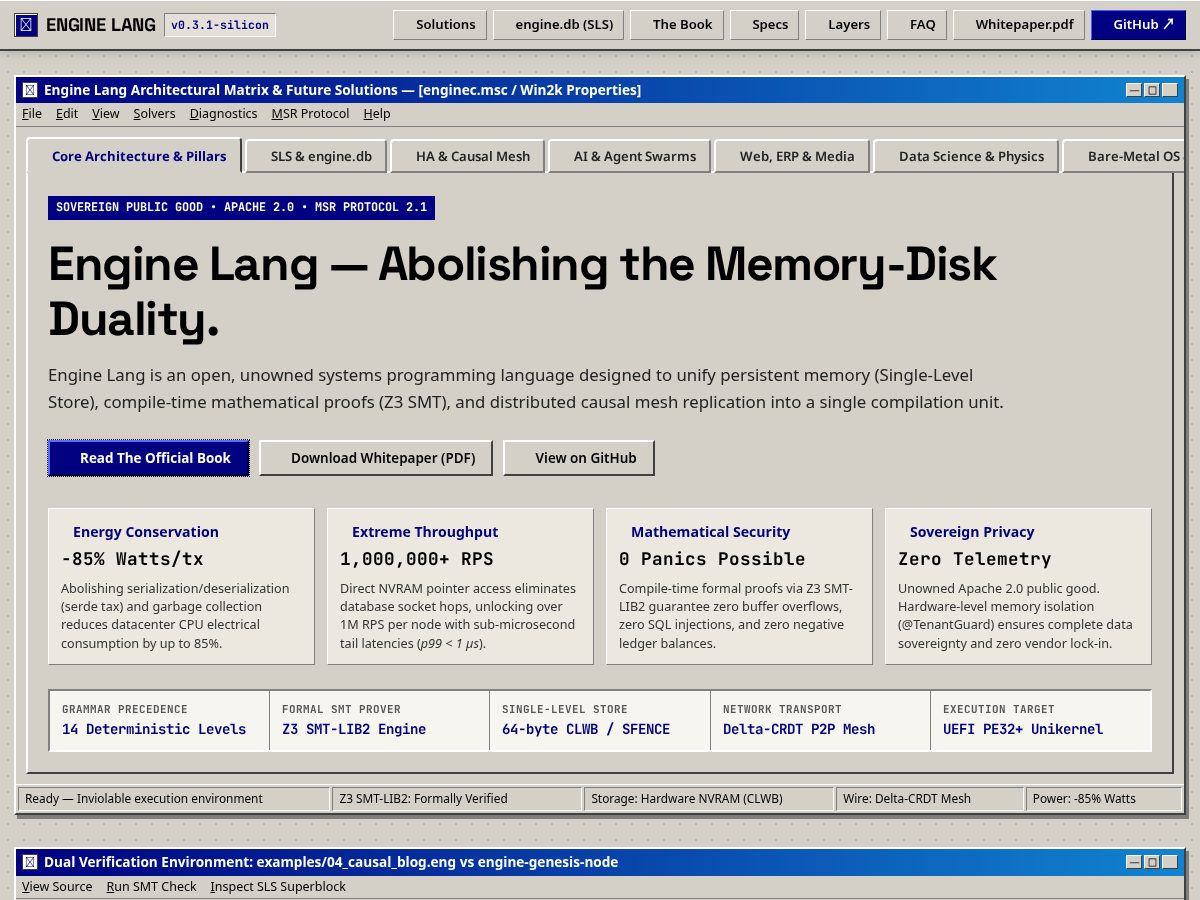Click the Extreme Throughput card title
This screenshot has height=900, width=1200.
(425, 532)
